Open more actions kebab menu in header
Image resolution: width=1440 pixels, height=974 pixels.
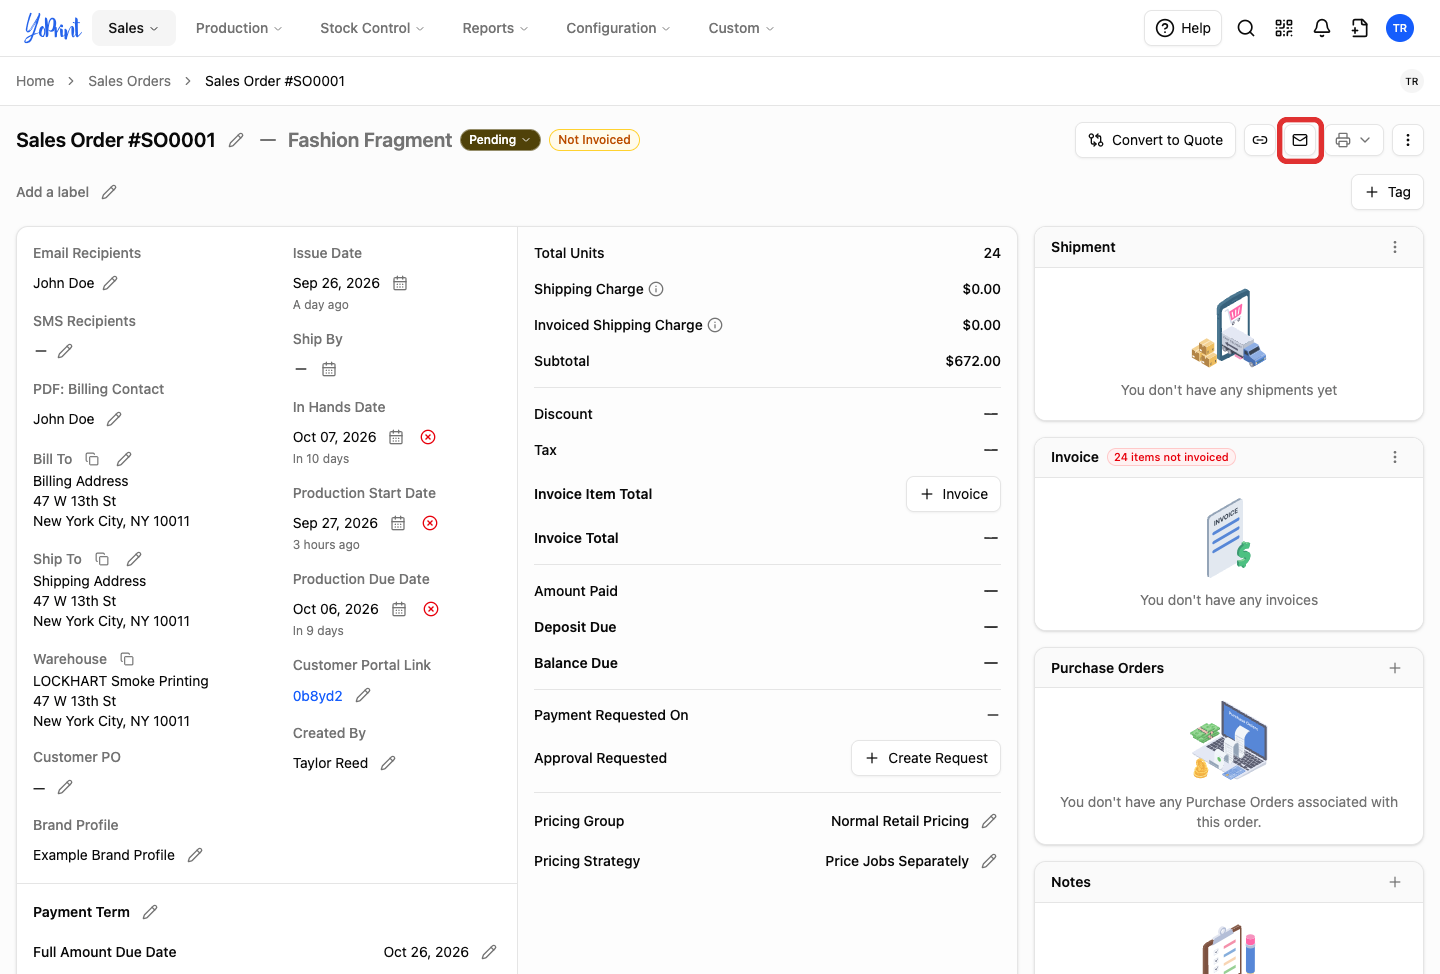coord(1408,140)
